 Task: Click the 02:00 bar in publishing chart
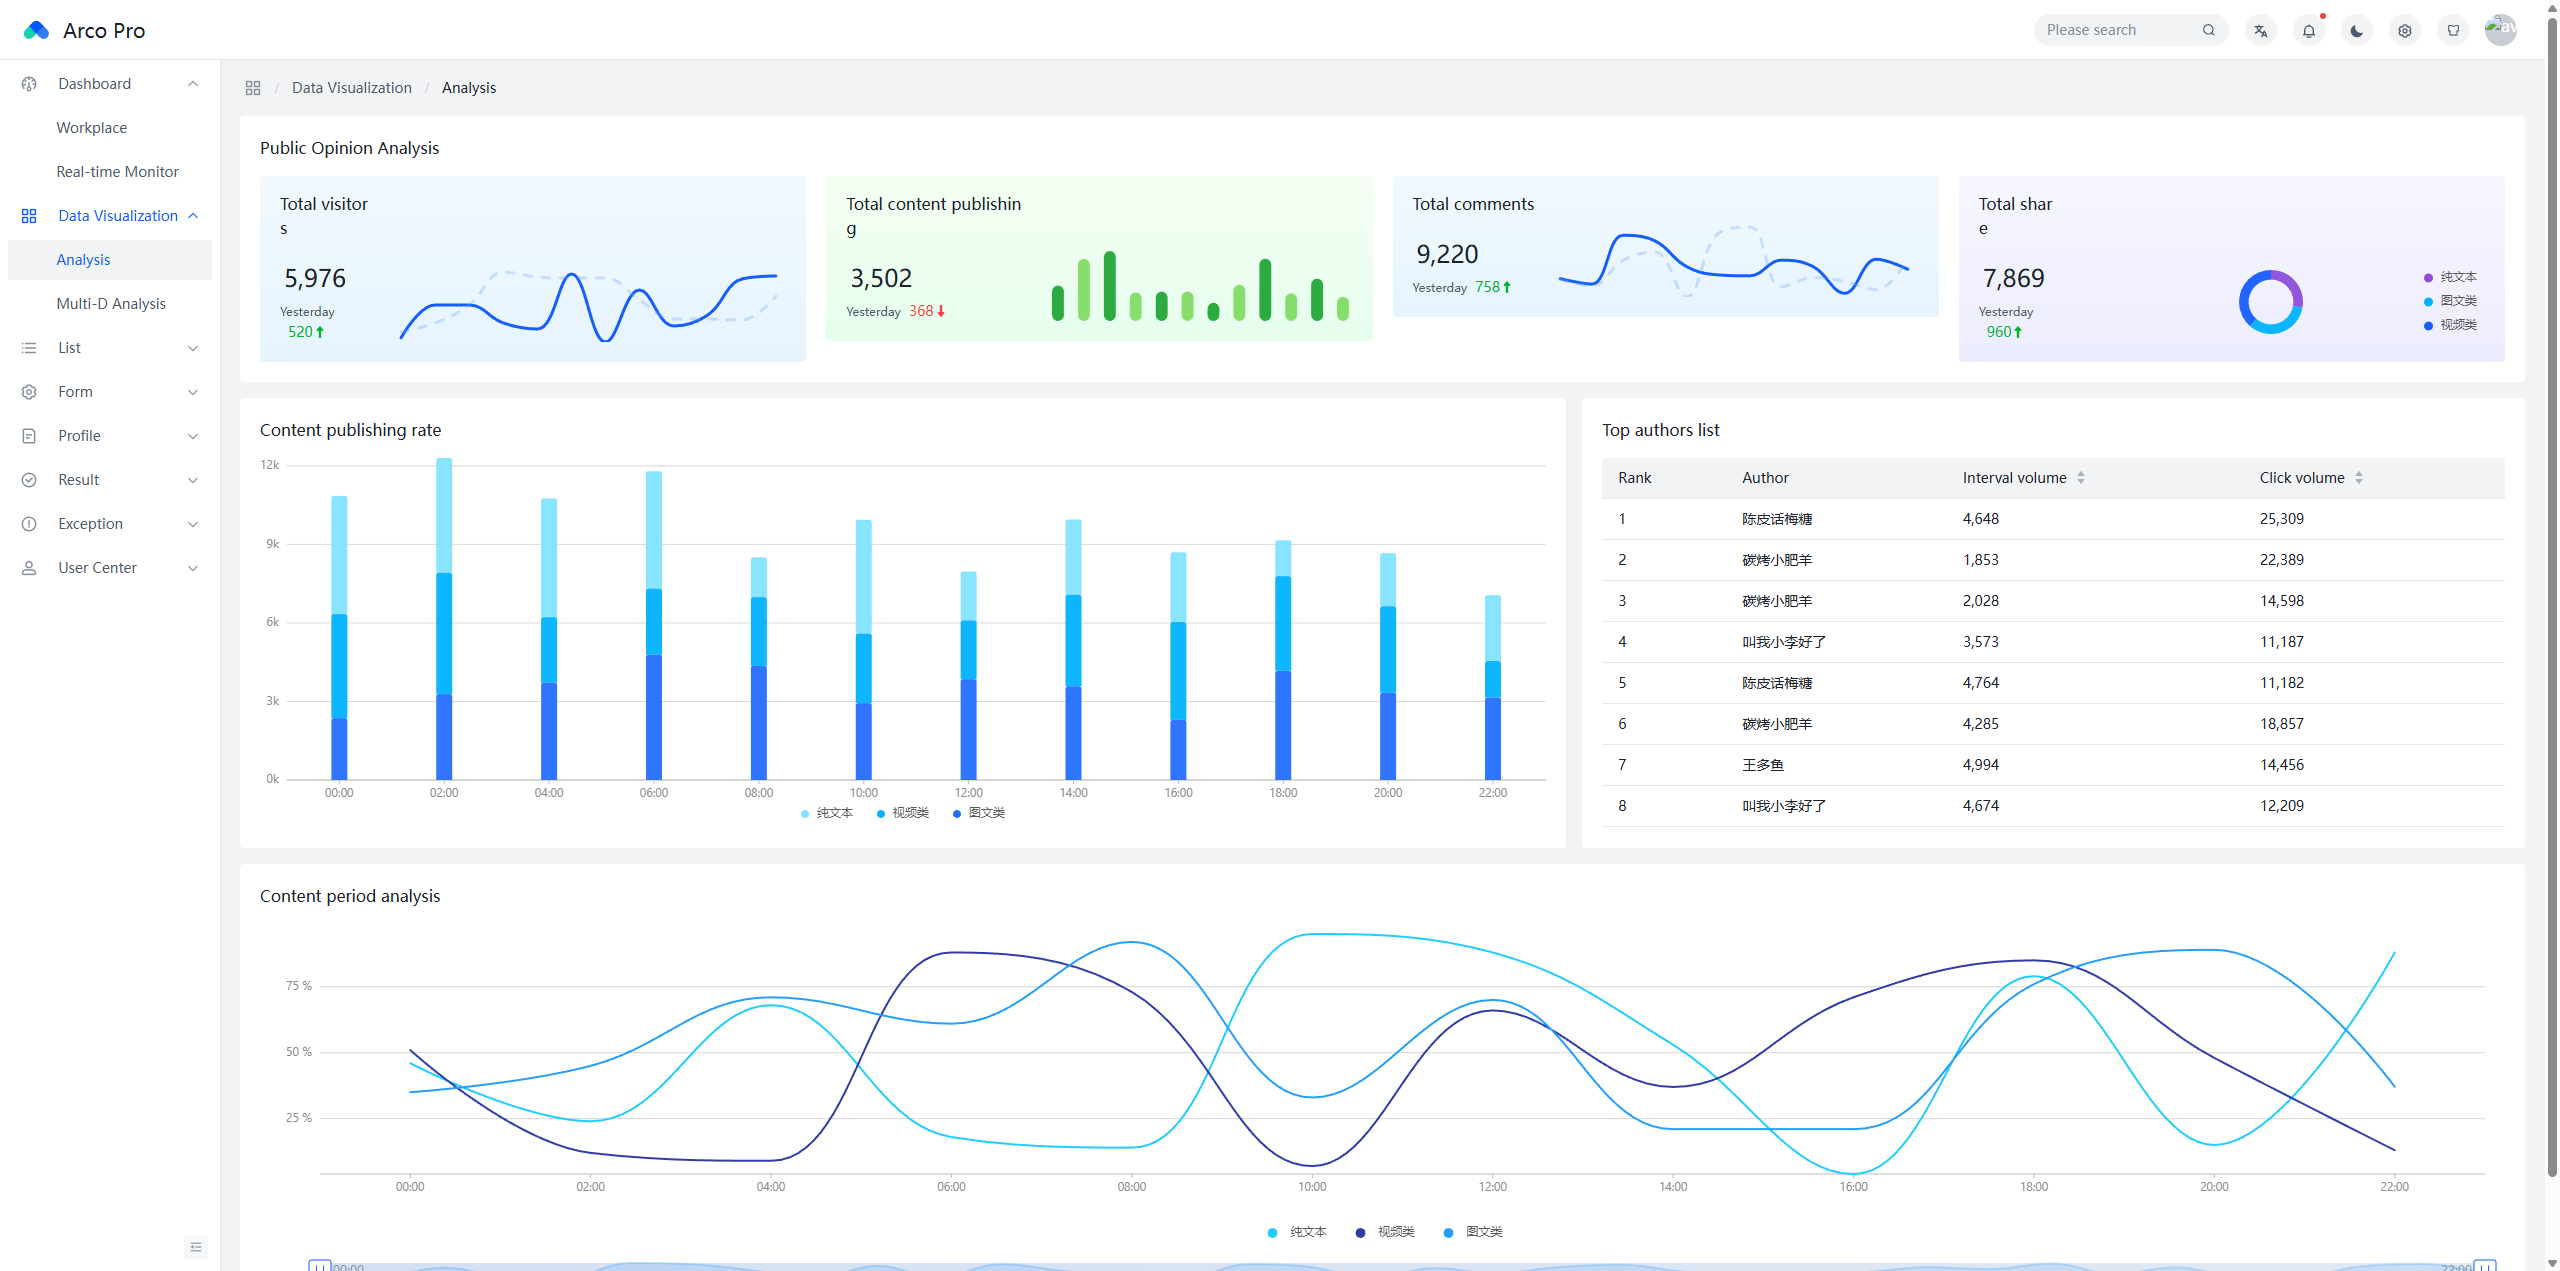[444, 619]
